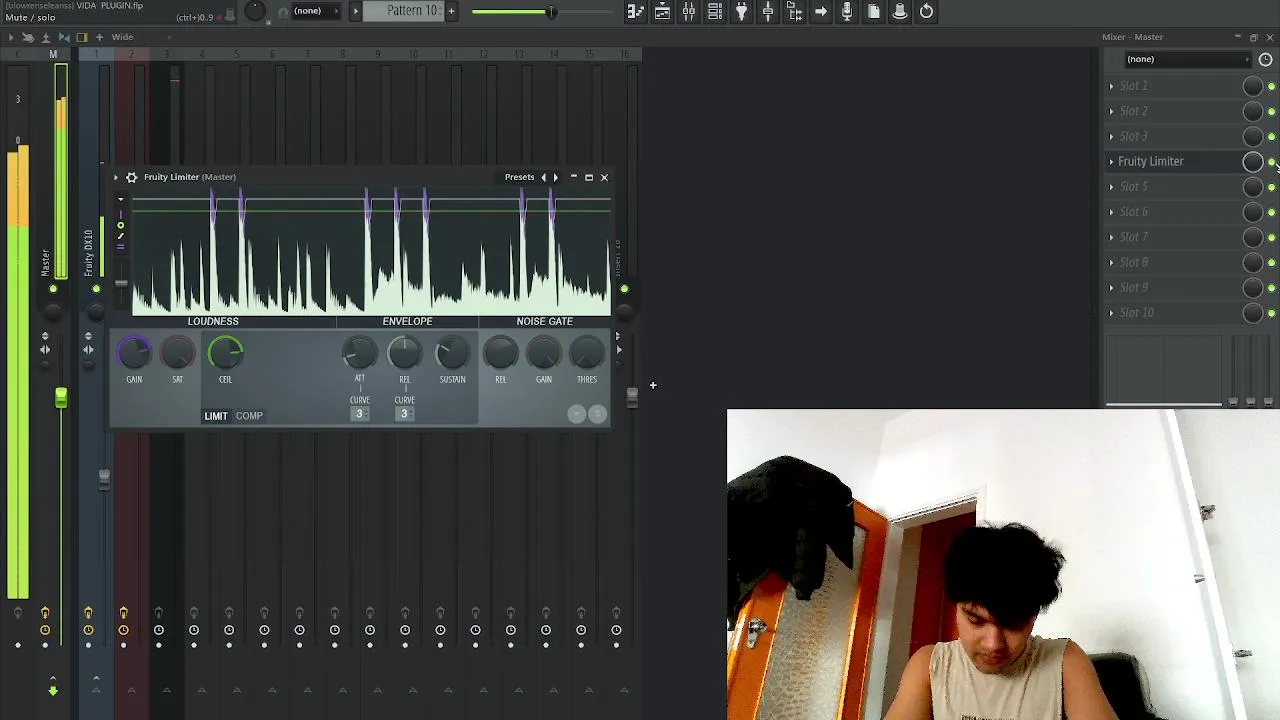Expand the Slot 1 menu arrow

coord(1111,86)
